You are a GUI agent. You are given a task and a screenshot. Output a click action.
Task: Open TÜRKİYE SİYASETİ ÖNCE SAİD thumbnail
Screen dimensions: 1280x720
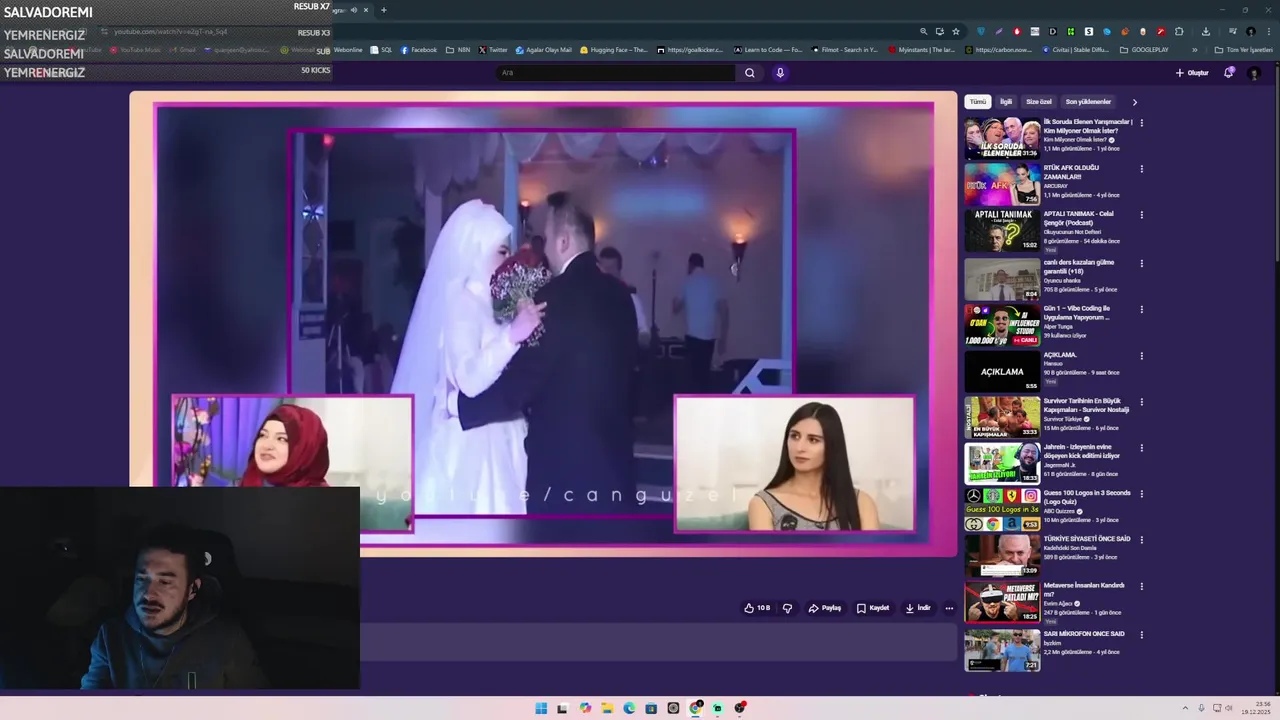[1002, 556]
